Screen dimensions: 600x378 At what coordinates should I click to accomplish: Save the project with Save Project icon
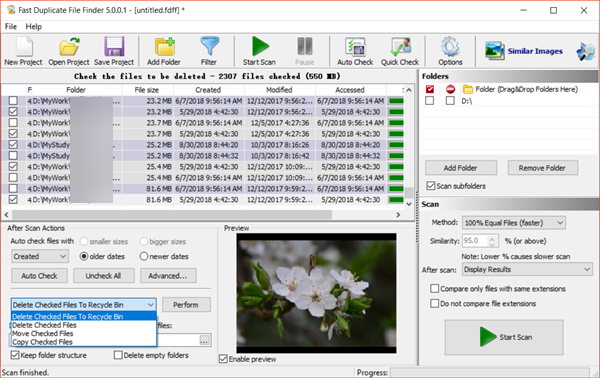pos(114,51)
